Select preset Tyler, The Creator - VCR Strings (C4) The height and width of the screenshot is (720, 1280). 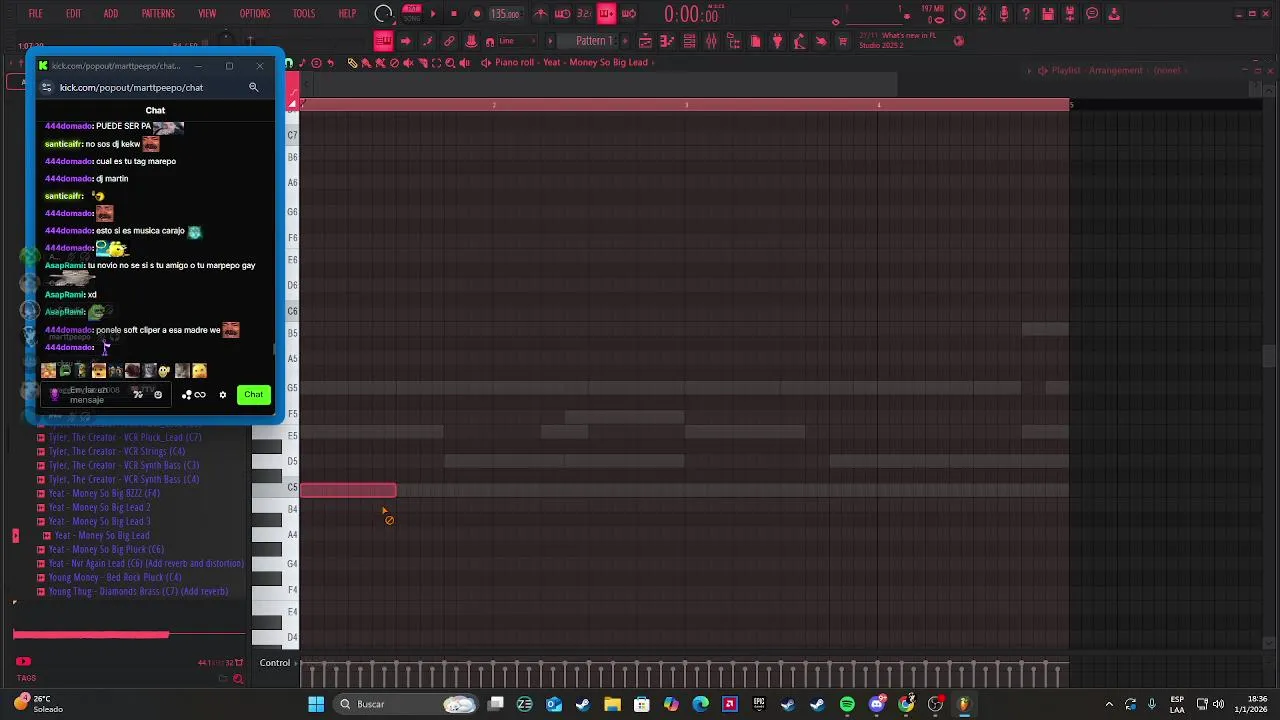coord(117,452)
